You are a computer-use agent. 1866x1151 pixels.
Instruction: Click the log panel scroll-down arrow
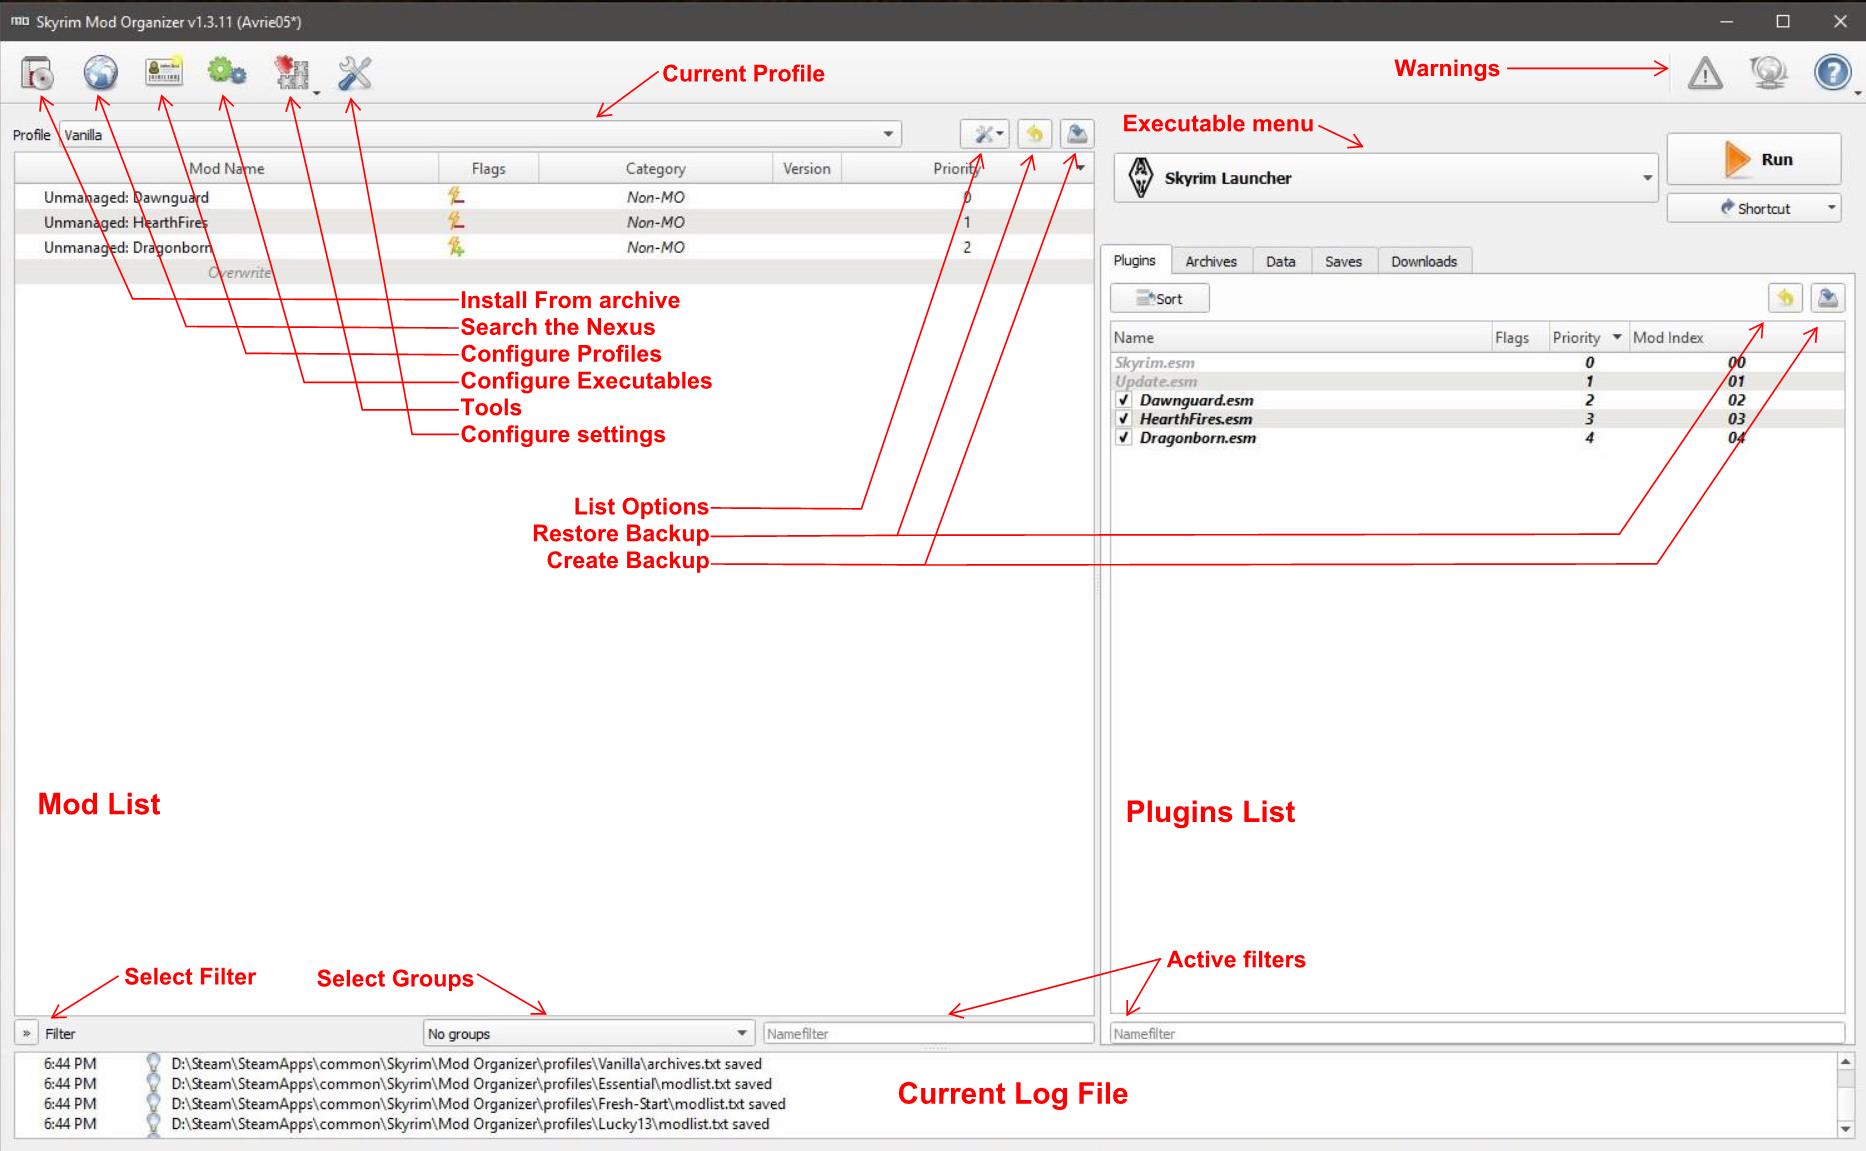(x=1846, y=1128)
